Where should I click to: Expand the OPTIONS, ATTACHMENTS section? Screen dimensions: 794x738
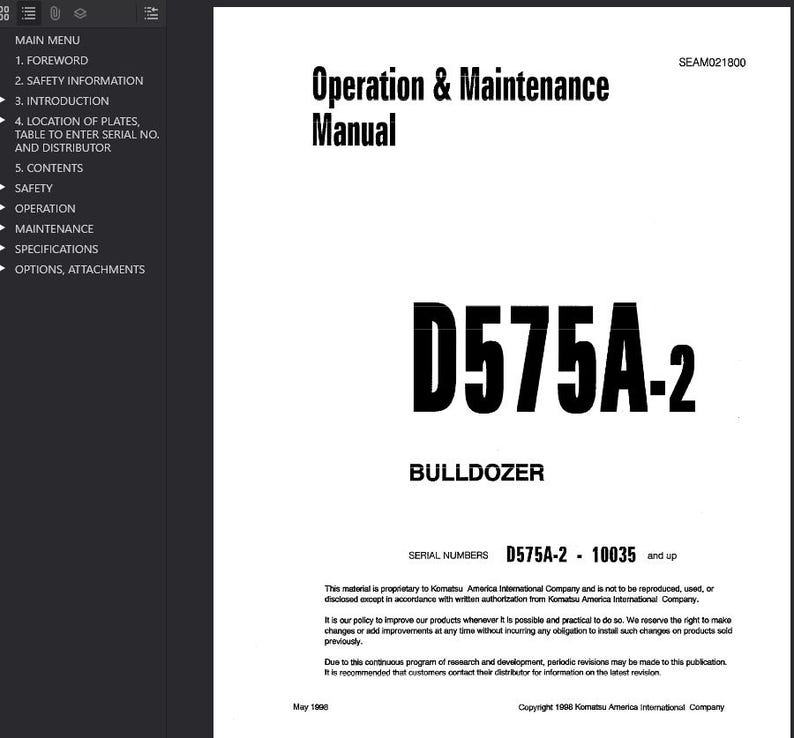[3, 268]
